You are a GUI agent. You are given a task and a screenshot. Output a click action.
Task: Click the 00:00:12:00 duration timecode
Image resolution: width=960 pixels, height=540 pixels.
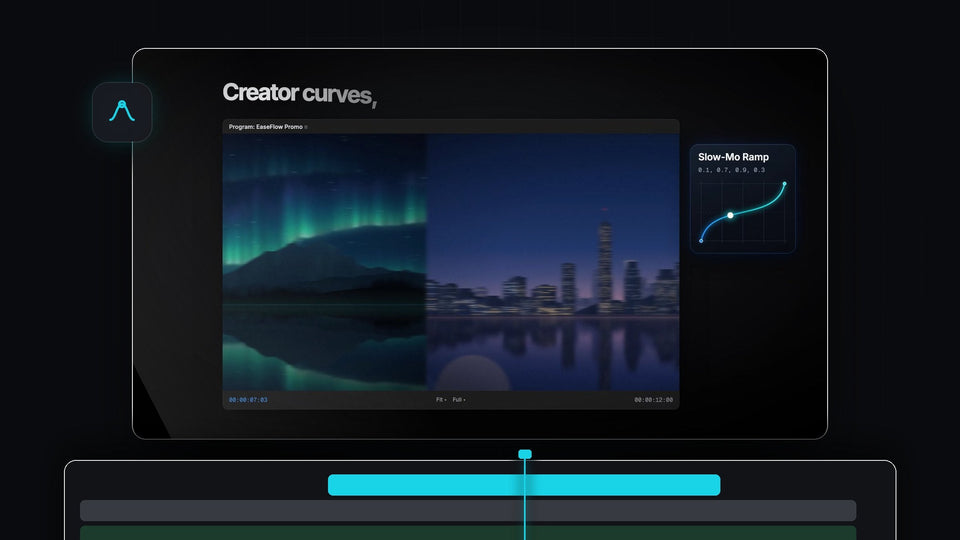[x=653, y=400]
